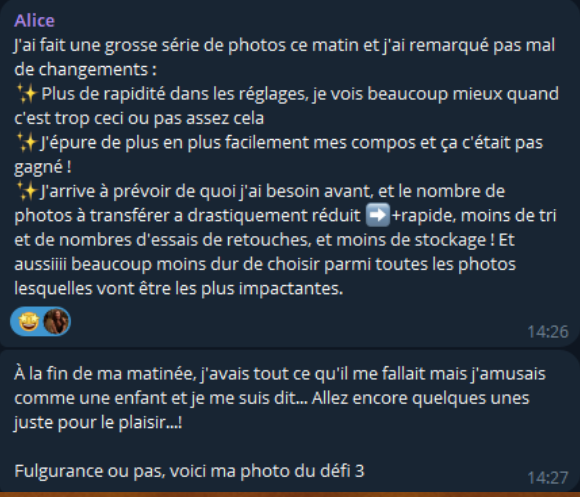Click the line Fulgurance ou pas, voici ma photo
The image size is (580, 497).
189,471
